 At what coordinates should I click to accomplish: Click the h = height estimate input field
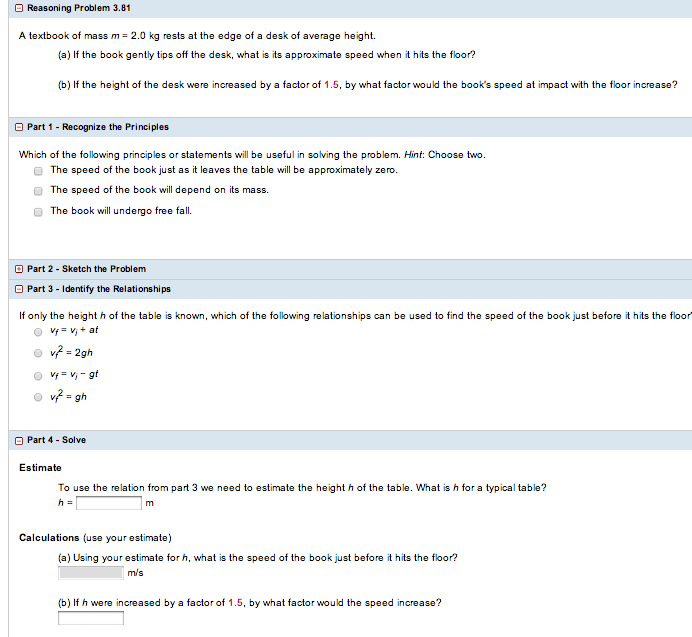[108, 503]
